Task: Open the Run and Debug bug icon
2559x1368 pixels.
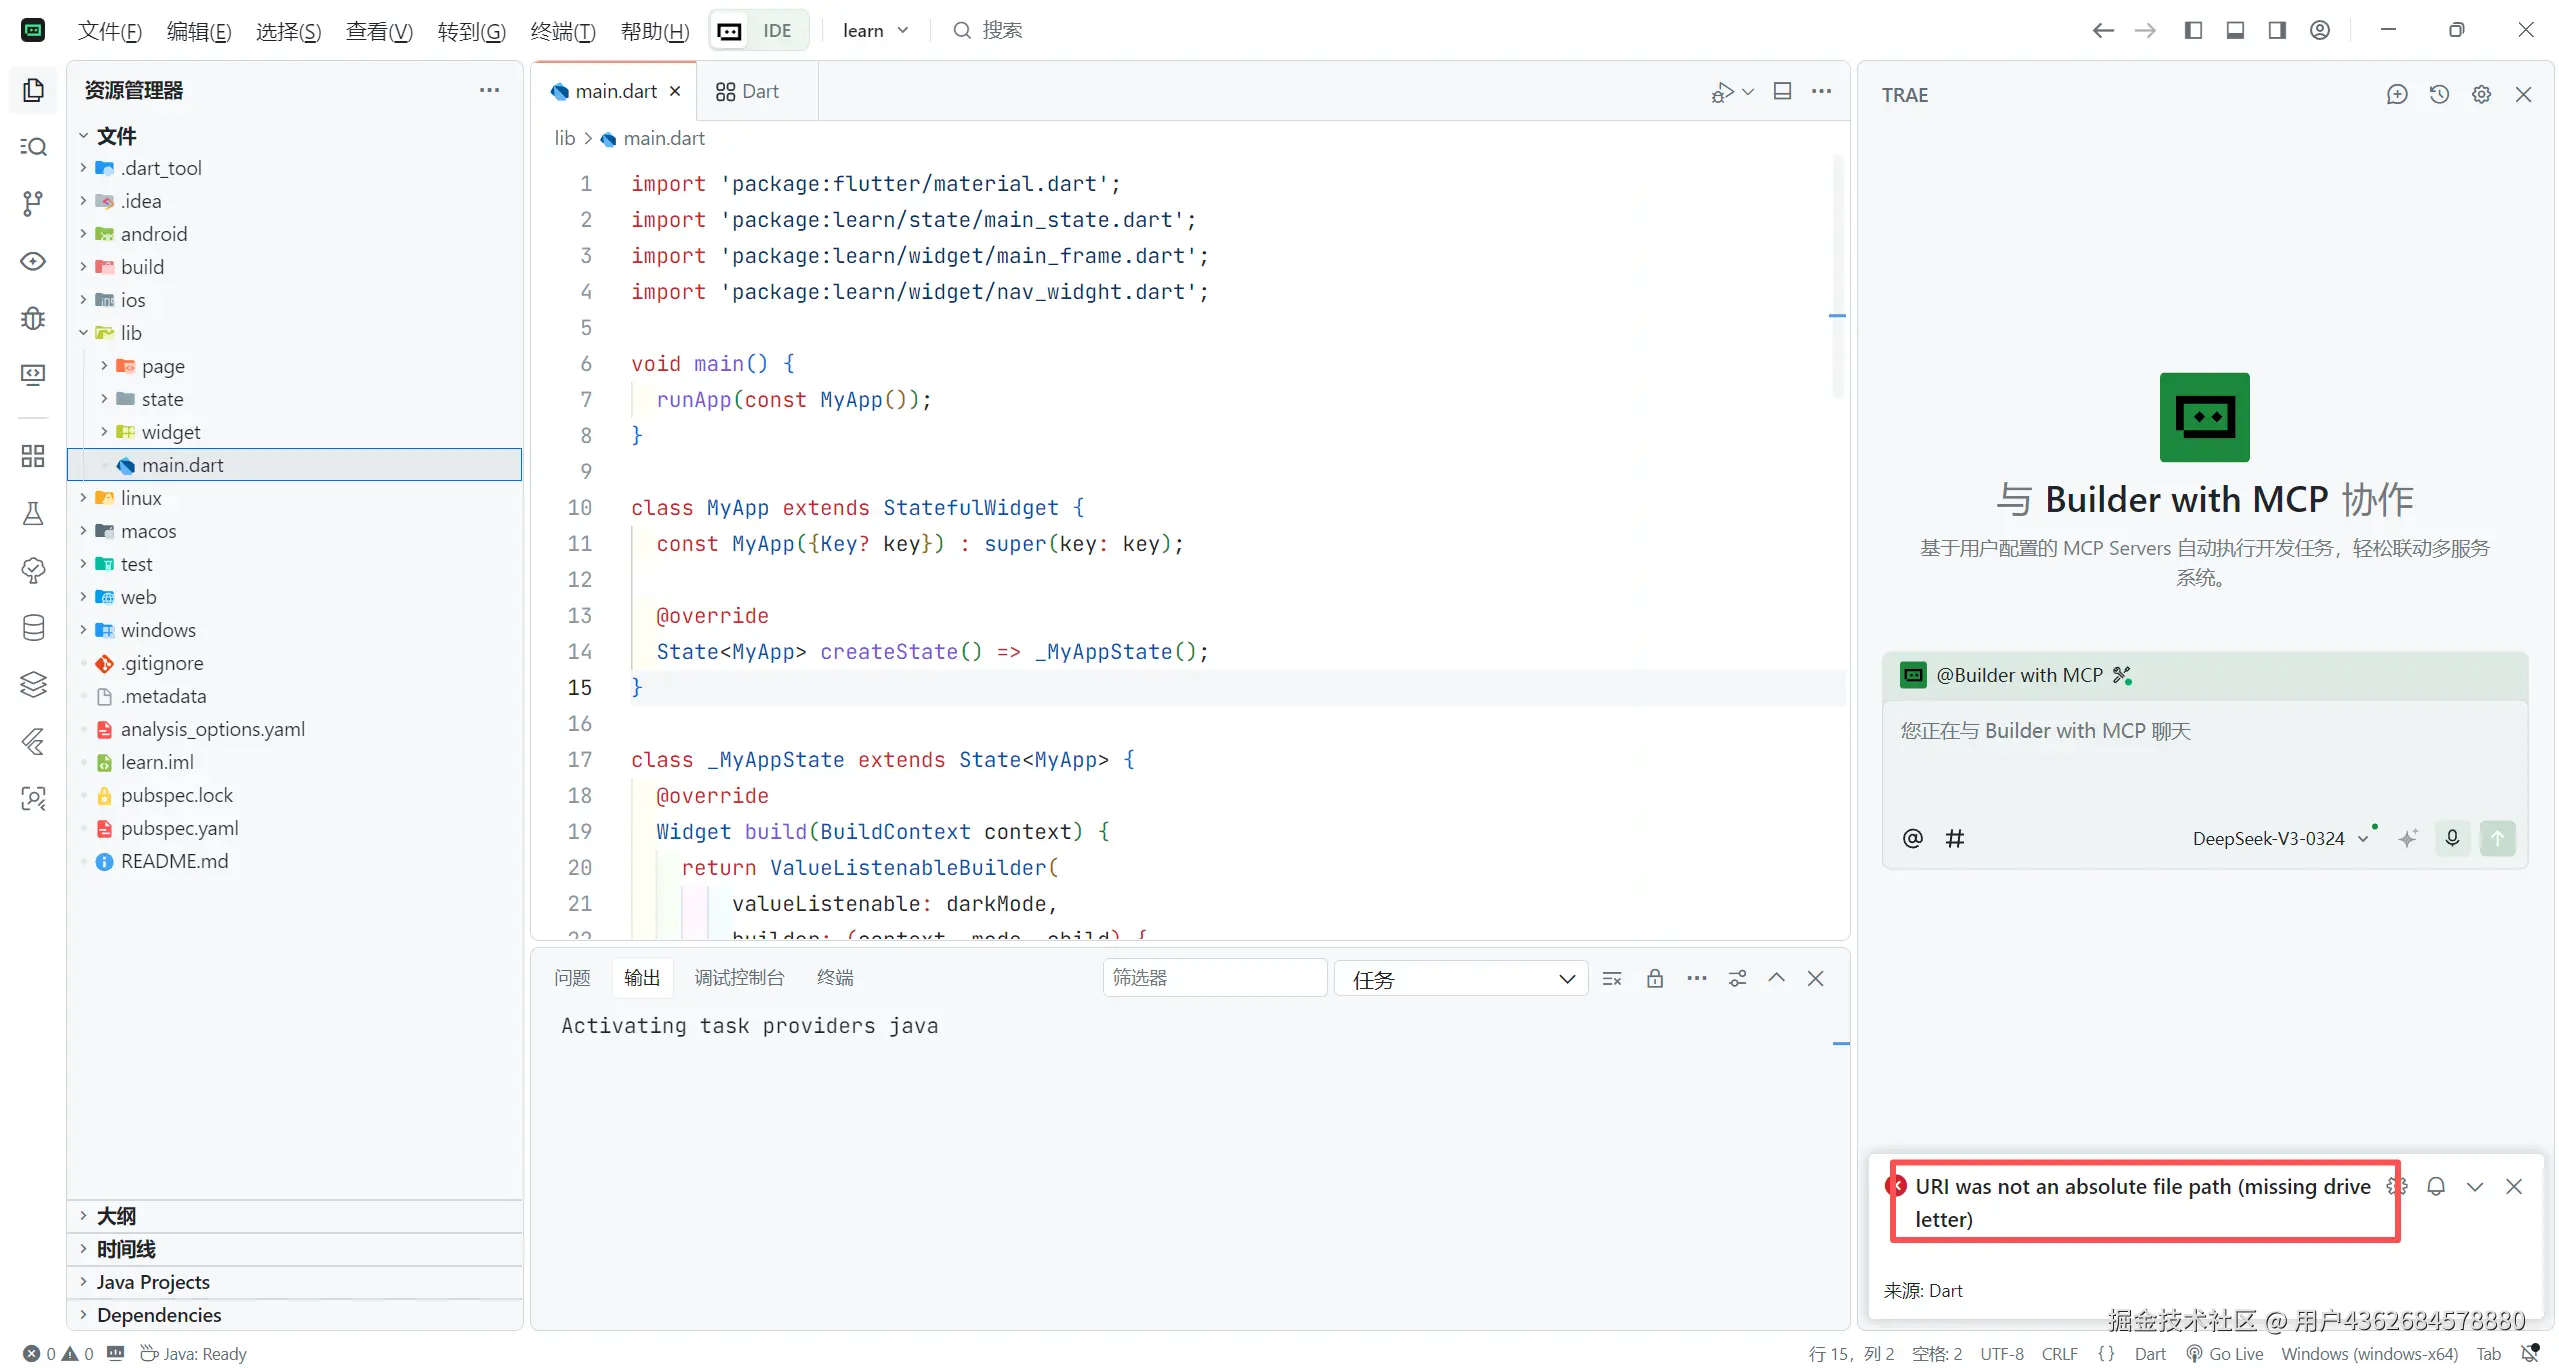Action: coord(33,318)
